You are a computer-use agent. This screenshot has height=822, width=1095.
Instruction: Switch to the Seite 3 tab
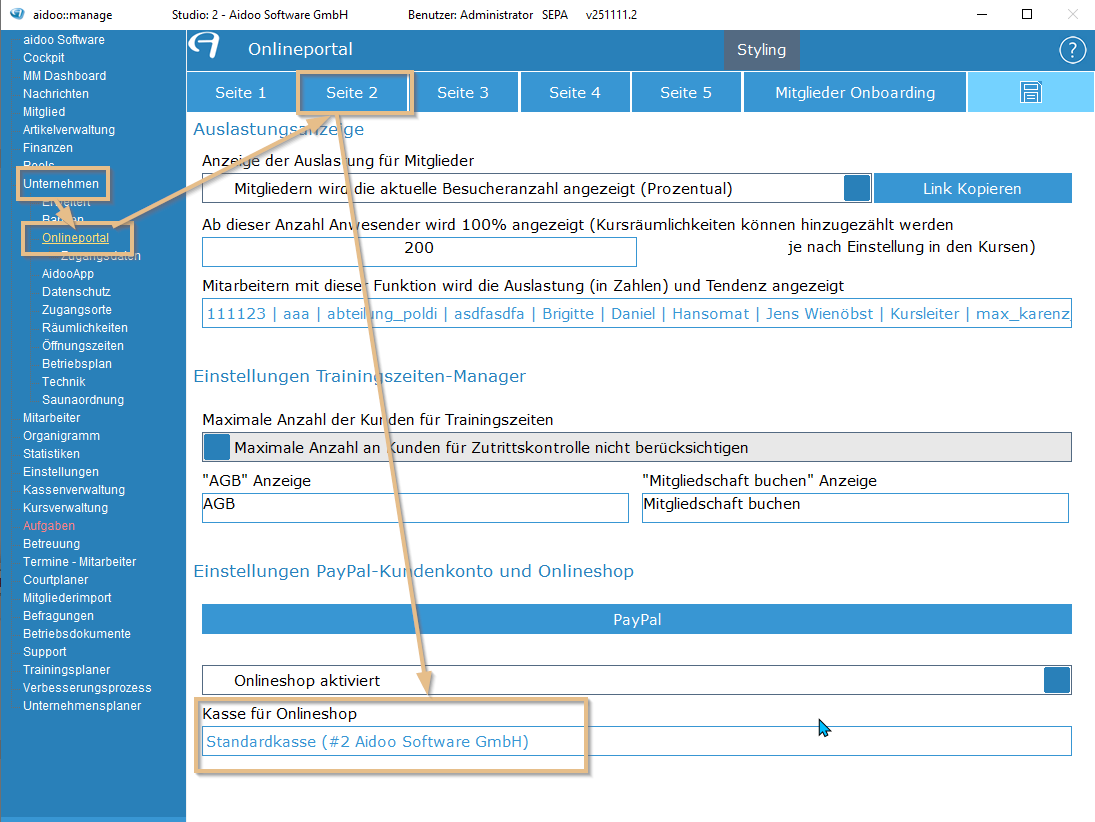click(x=463, y=93)
